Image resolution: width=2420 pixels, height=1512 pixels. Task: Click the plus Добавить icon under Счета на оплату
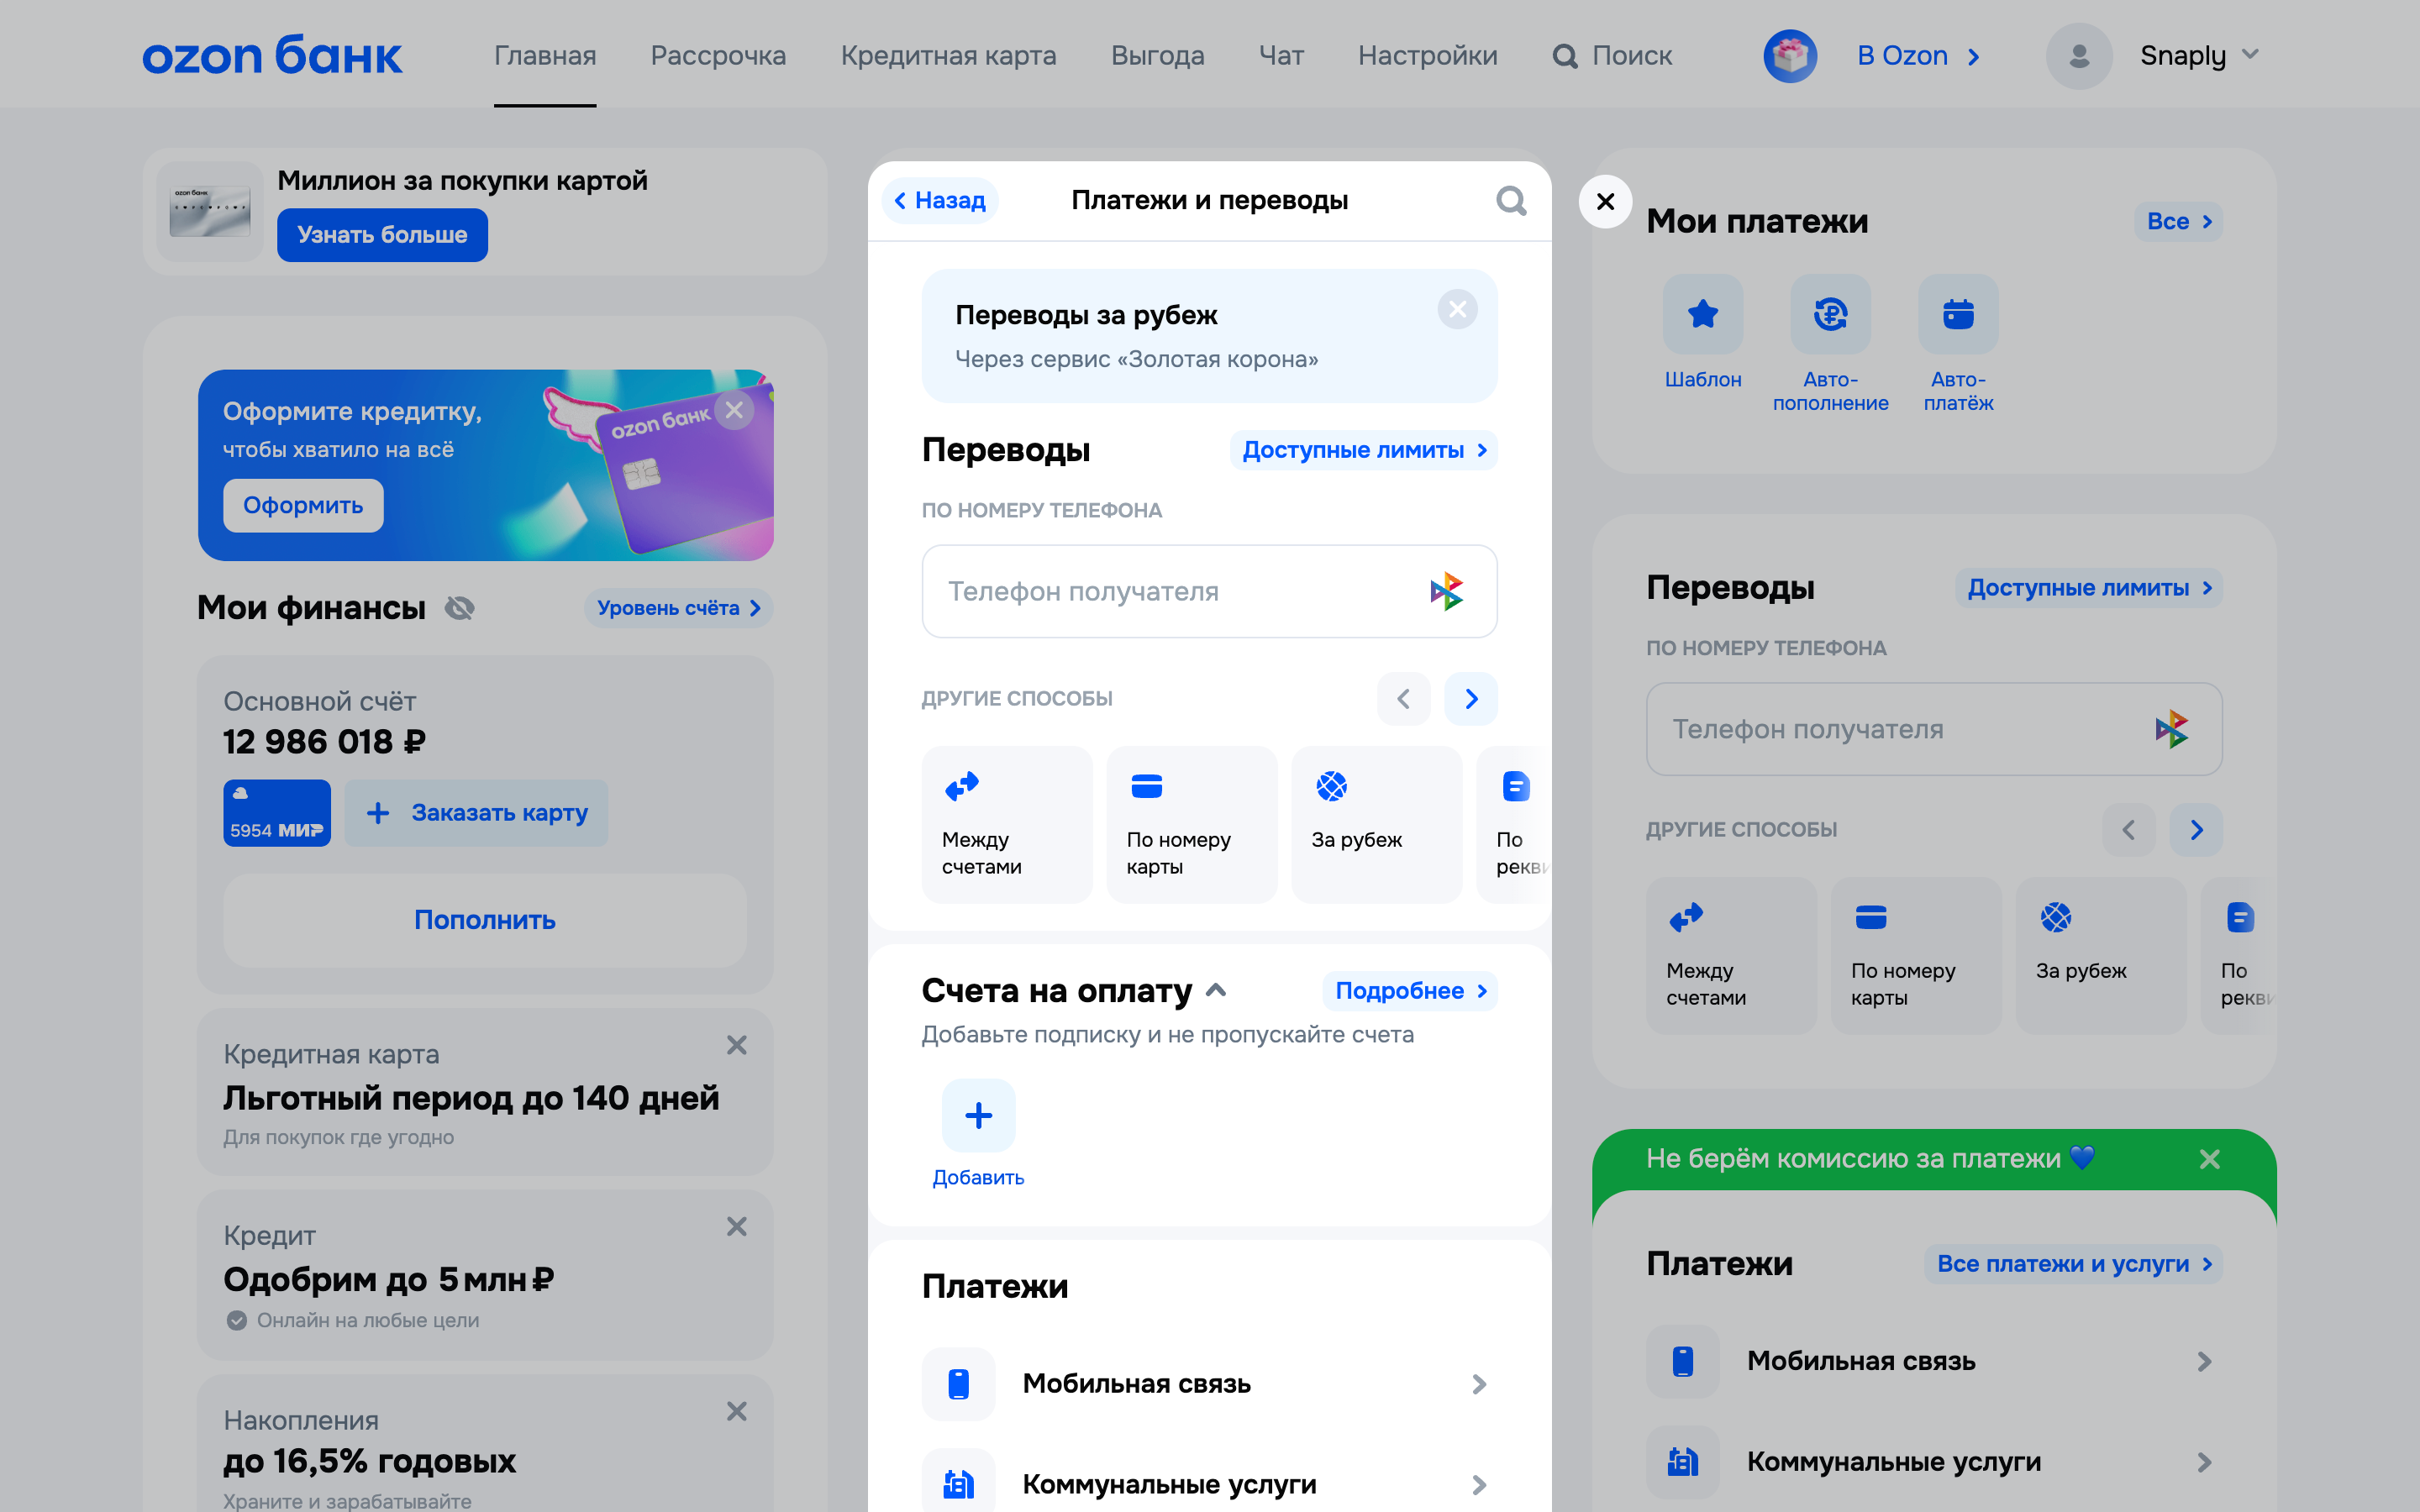[x=978, y=1116]
